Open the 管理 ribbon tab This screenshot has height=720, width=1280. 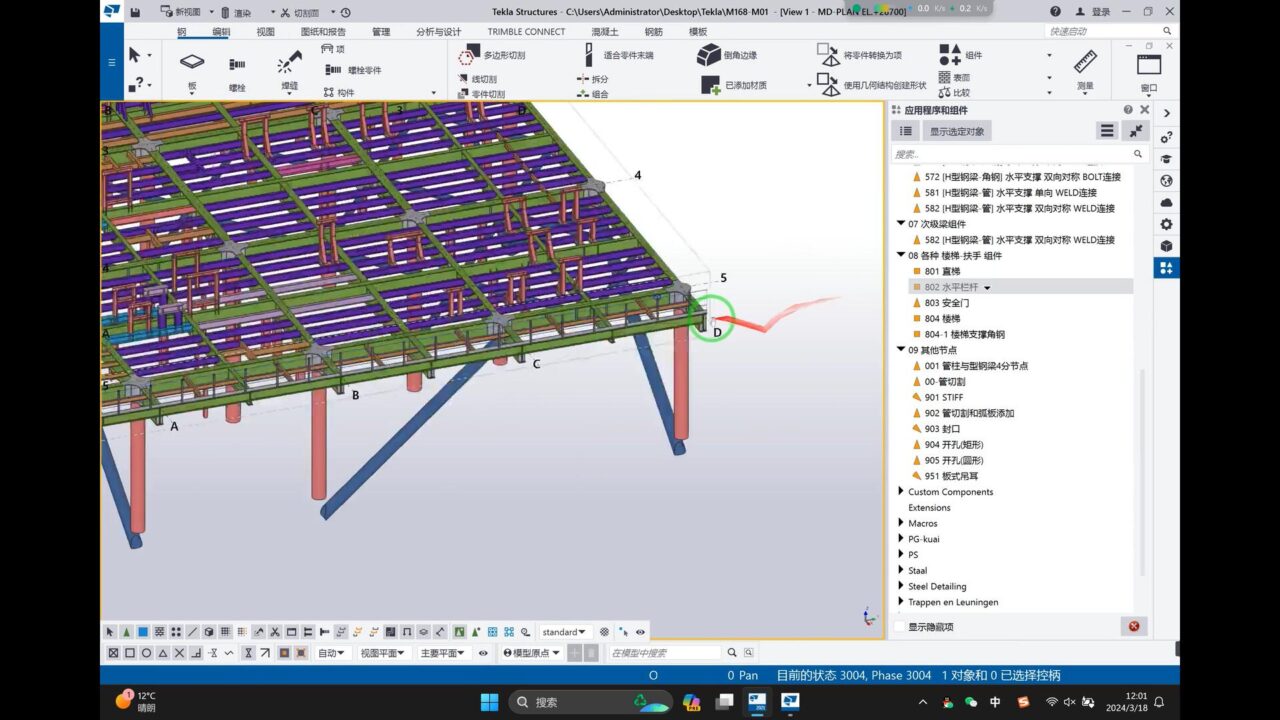(x=381, y=31)
